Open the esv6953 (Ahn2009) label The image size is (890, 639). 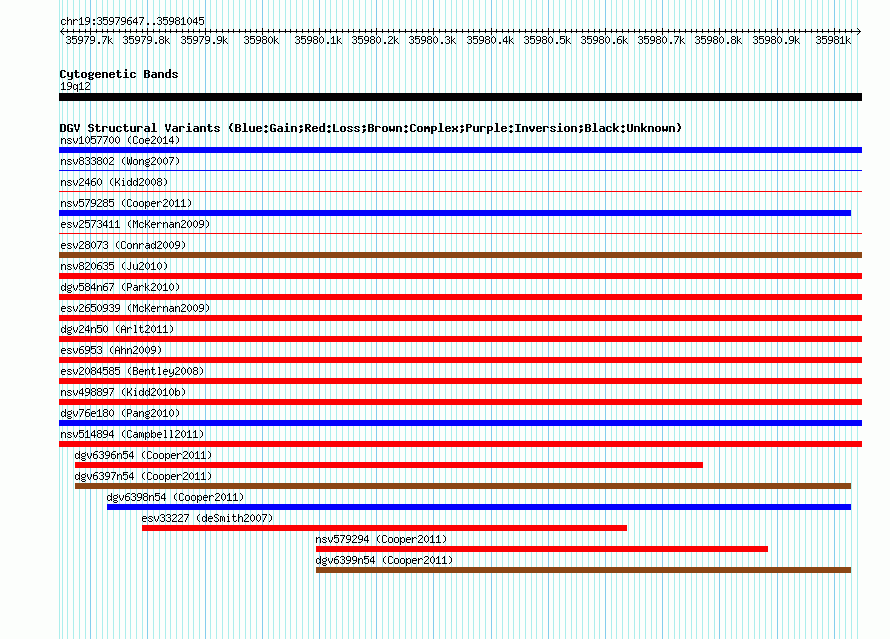pos(111,350)
